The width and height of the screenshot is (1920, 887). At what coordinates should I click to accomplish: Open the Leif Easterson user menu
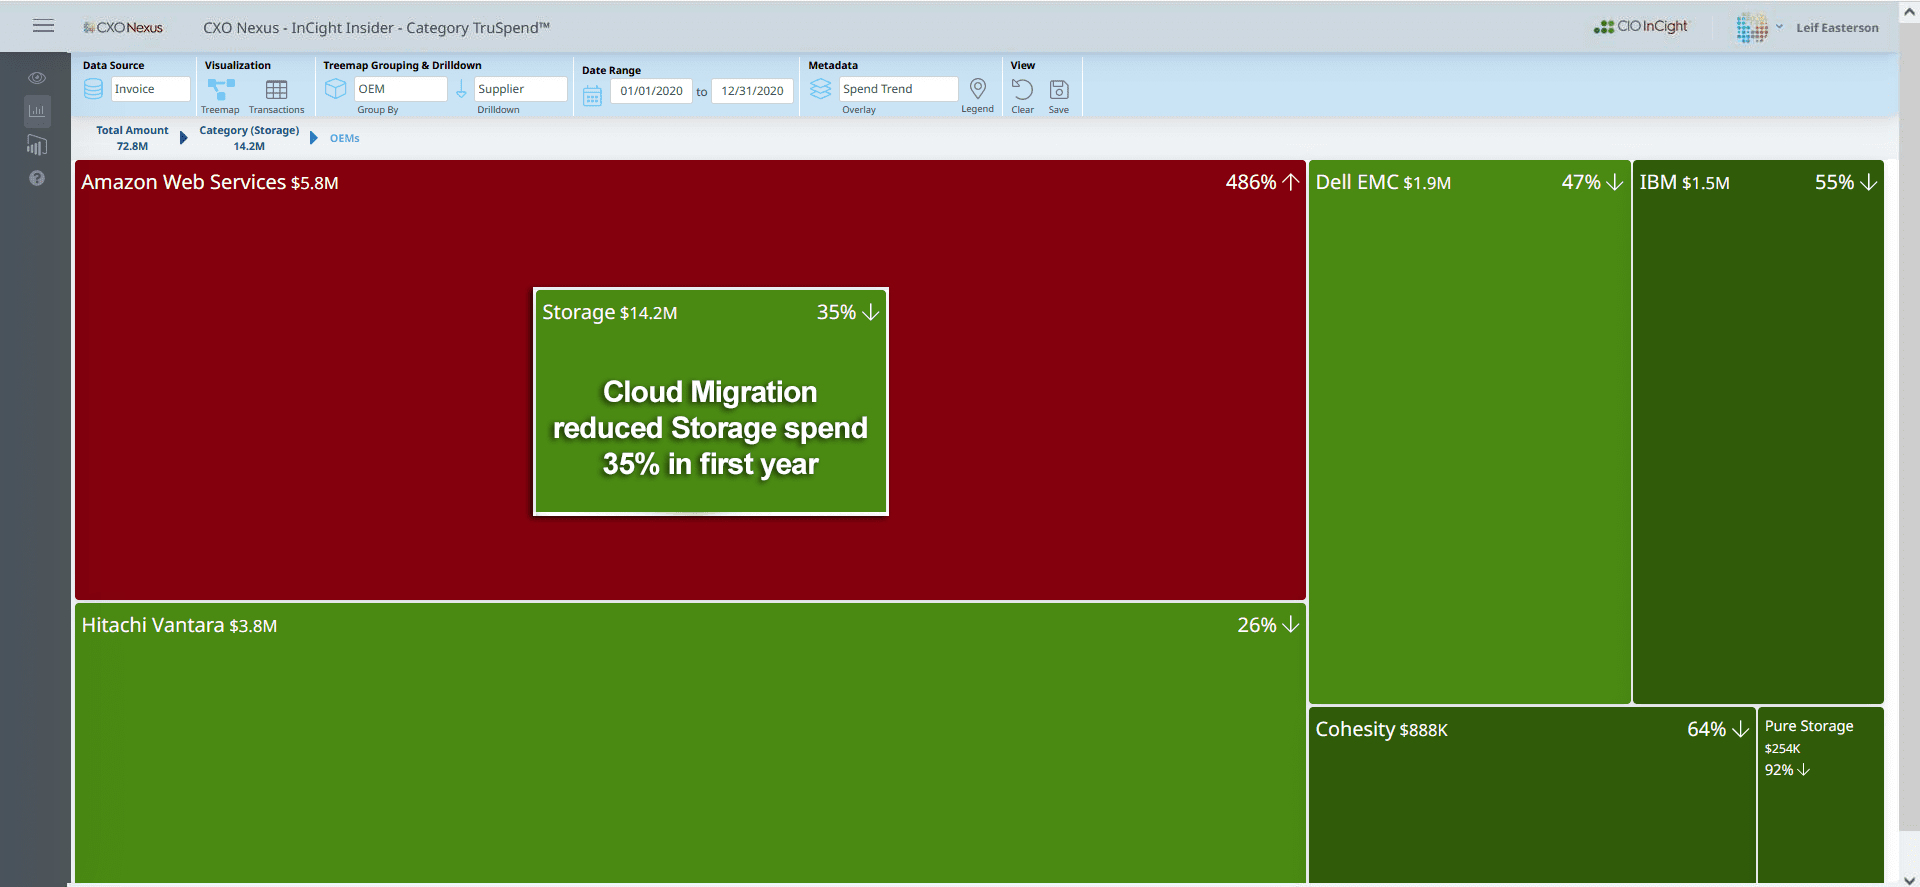tap(1836, 28)
